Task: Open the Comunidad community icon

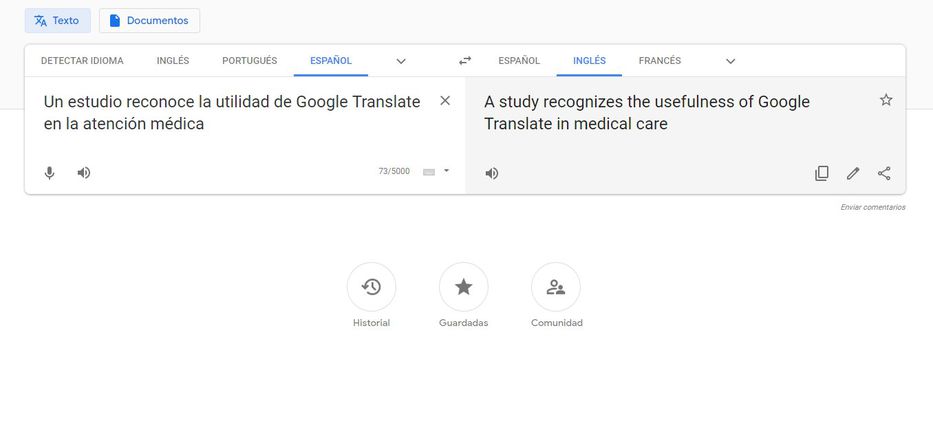Action: (x=556, y=287)
